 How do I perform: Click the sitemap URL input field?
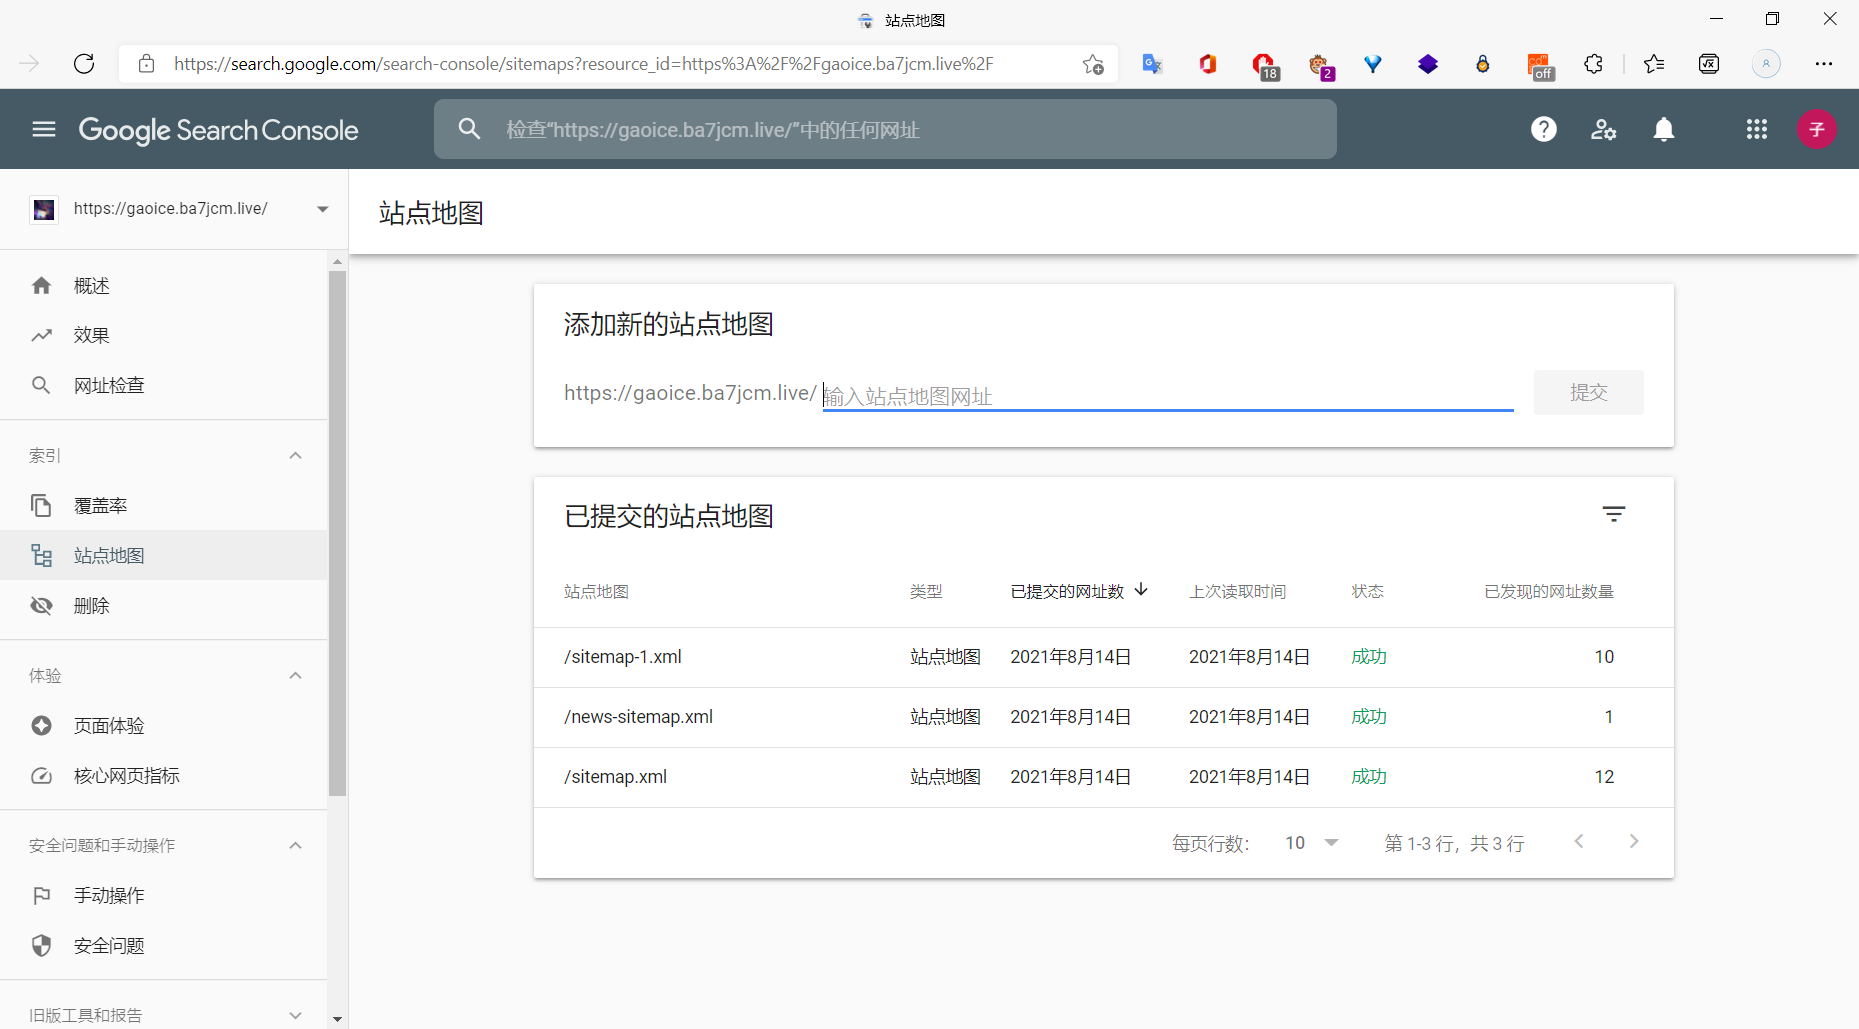[1168, 395]
